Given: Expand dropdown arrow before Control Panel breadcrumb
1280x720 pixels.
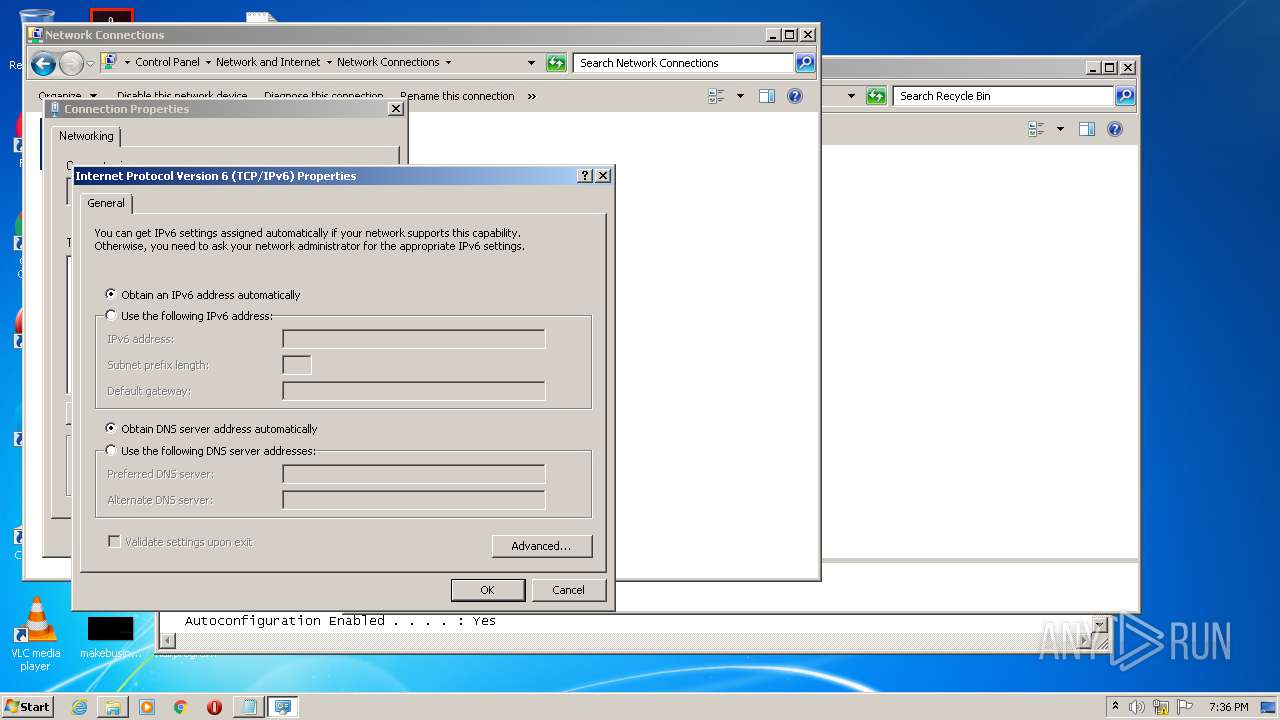Looking at the screenshot, I should point(127,62).
